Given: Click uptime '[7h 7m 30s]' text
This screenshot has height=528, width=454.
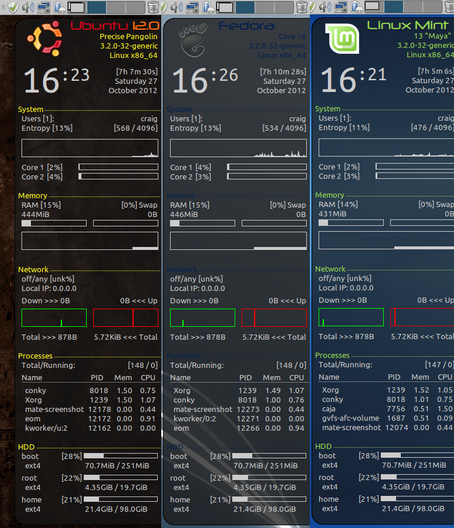Looking at the screenshot, I should pyautogui.click(x=137, y=72).
